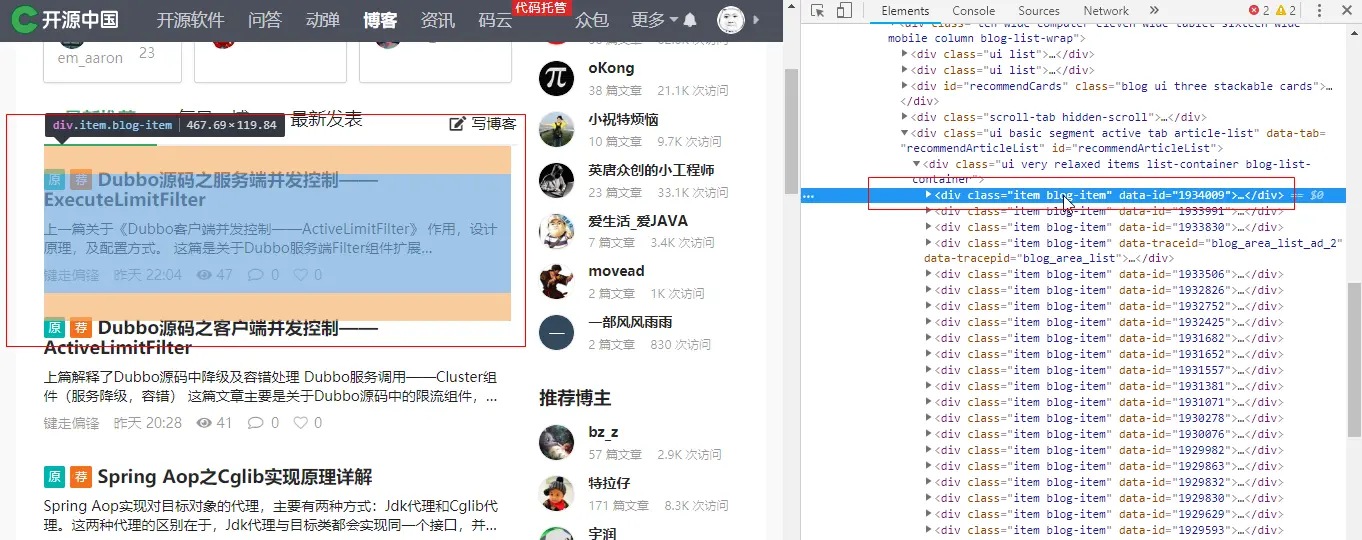
Task: Click the view-count eye icon on ActiveLimitFilter post
Action: tap(204, 423)
